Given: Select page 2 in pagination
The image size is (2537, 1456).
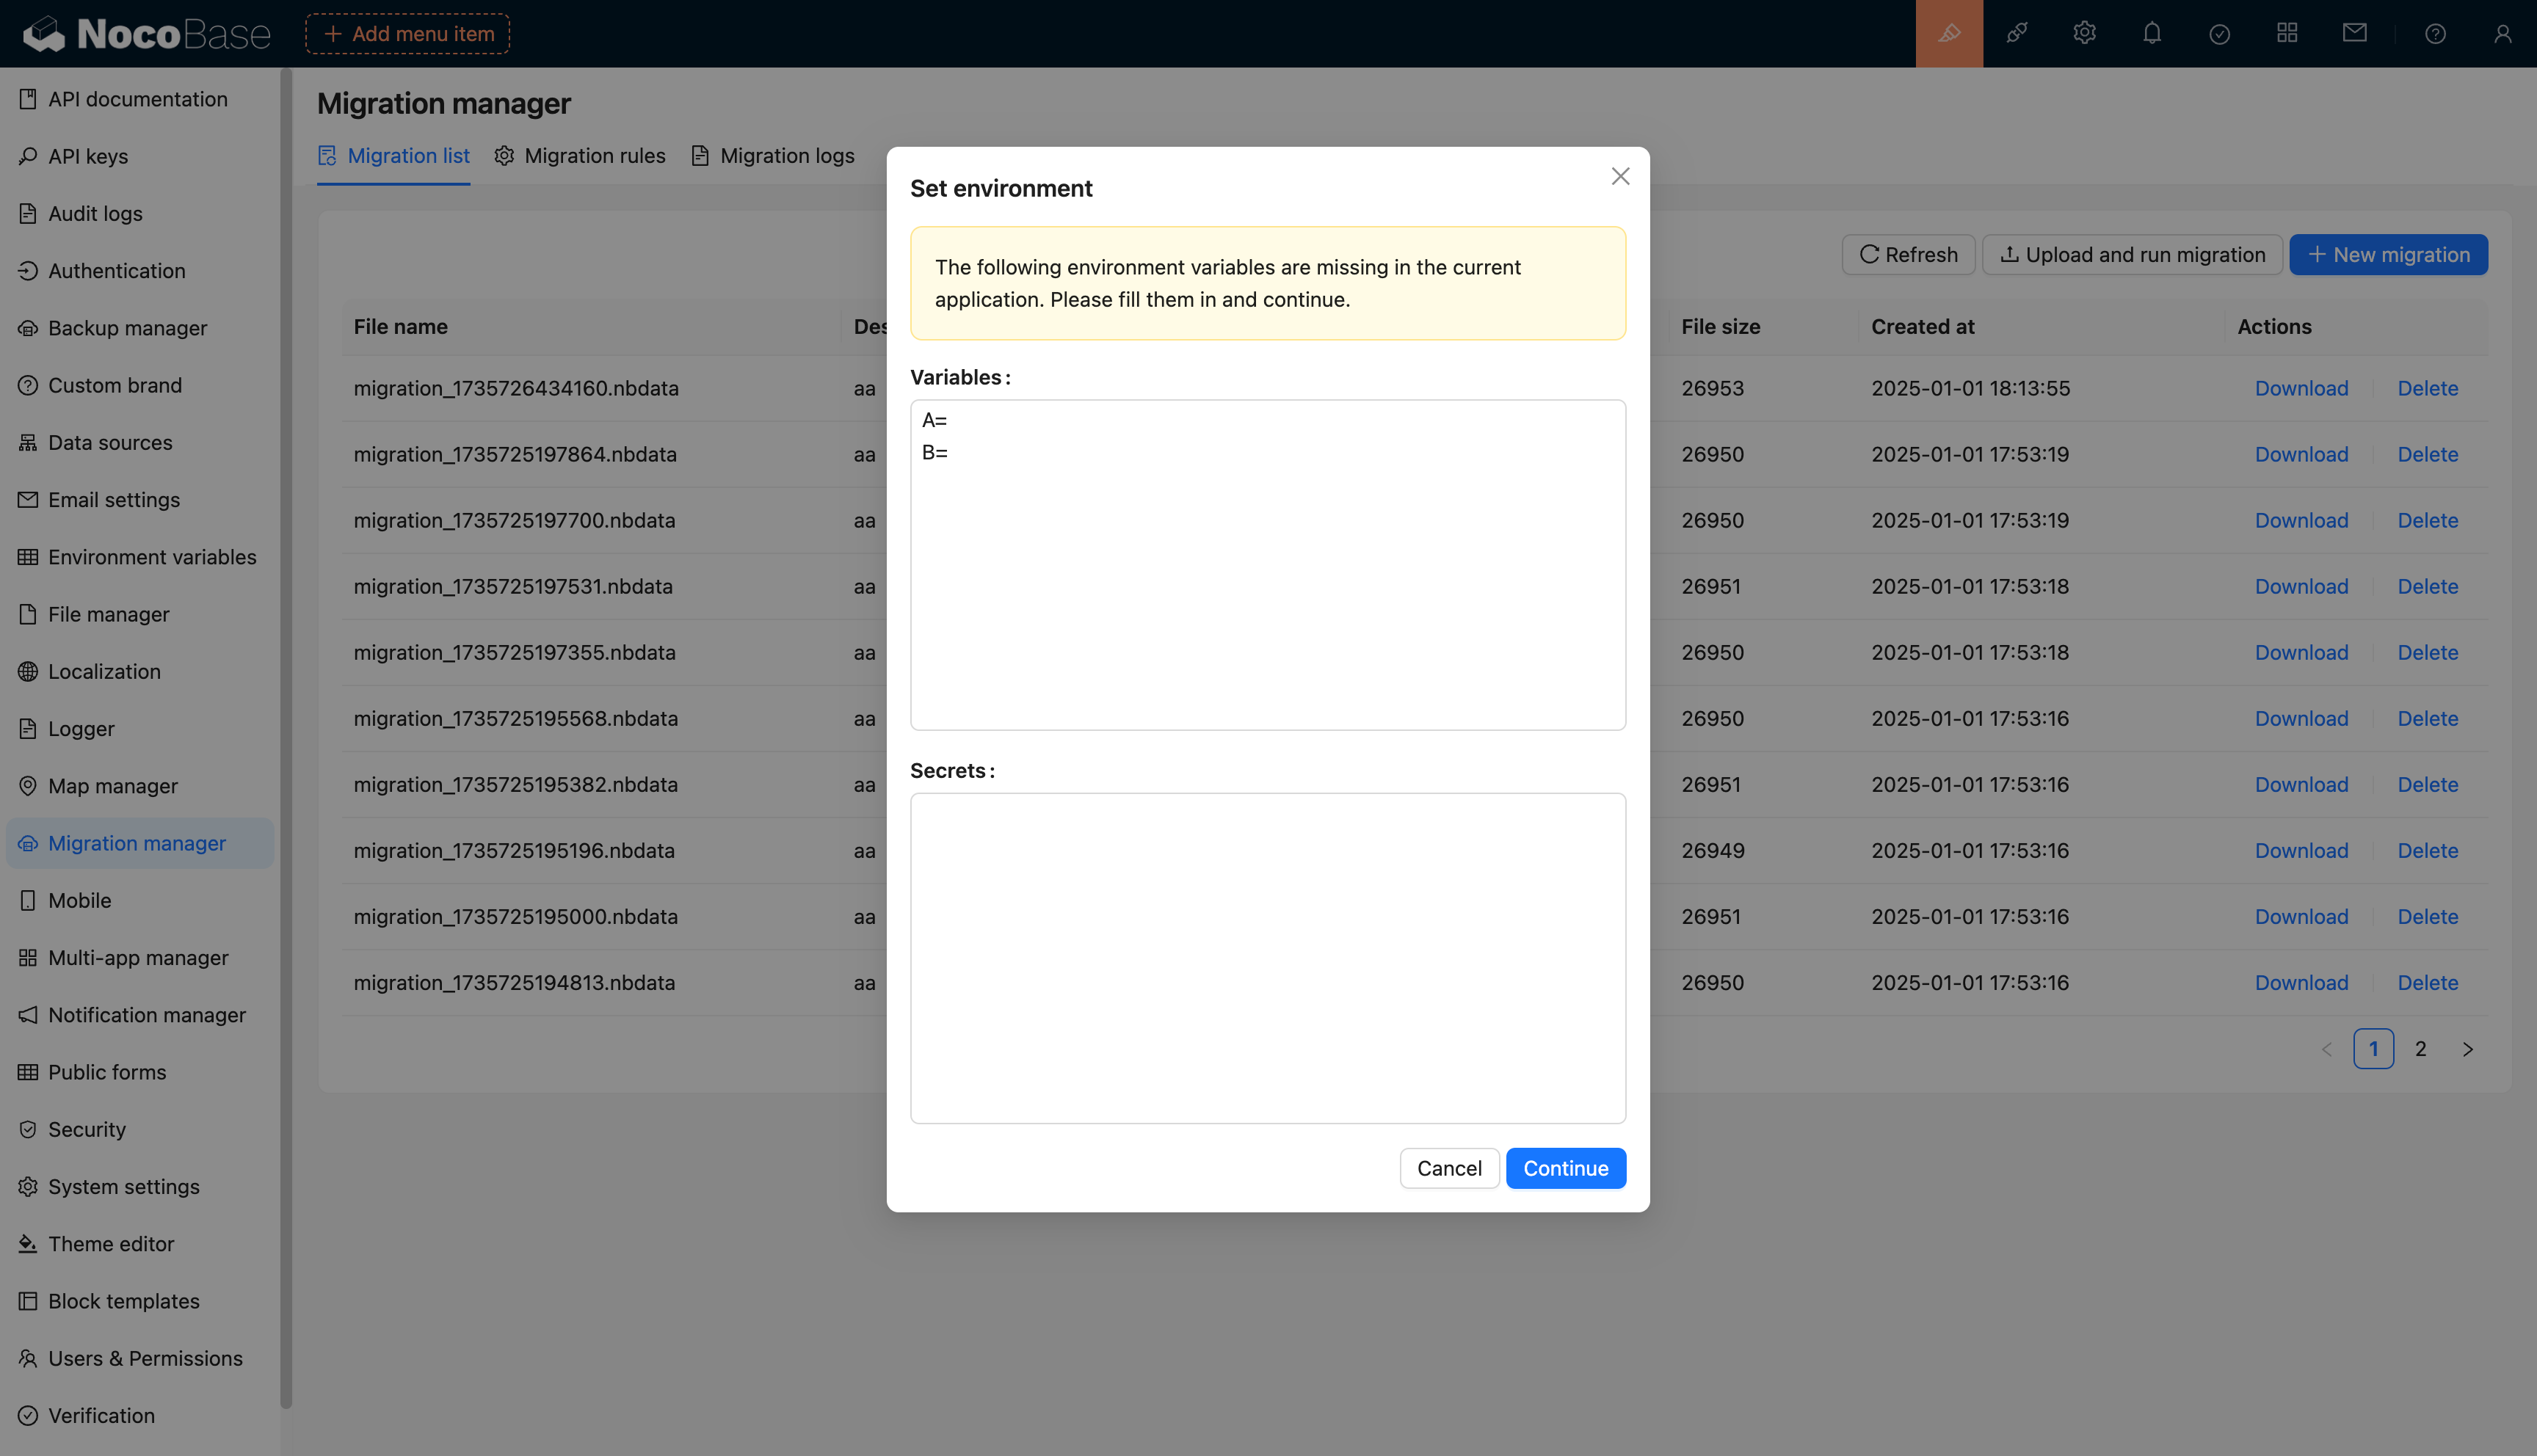Looking at the screenshot, I should (x=2420, y=1049).
